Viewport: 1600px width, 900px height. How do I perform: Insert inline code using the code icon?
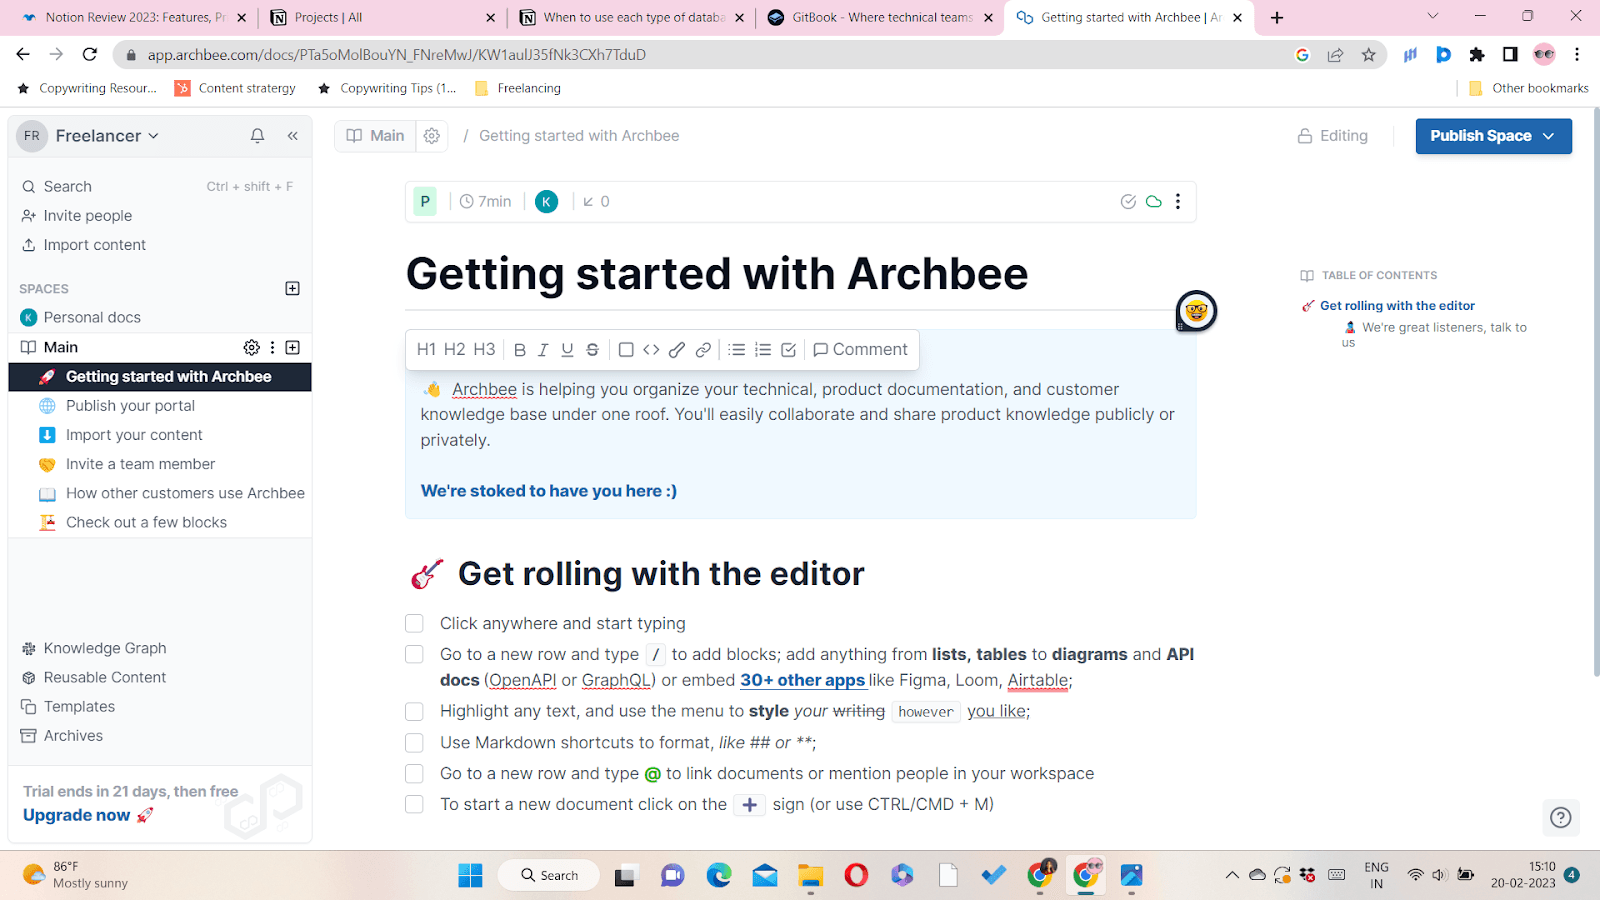pyautogui.click(x=651, y=350)
